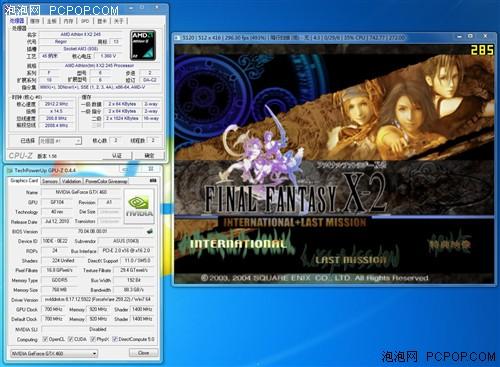The image size is (500, 367).
Task: Click the multiplier value x 14.5
Action: coord(56,111)
